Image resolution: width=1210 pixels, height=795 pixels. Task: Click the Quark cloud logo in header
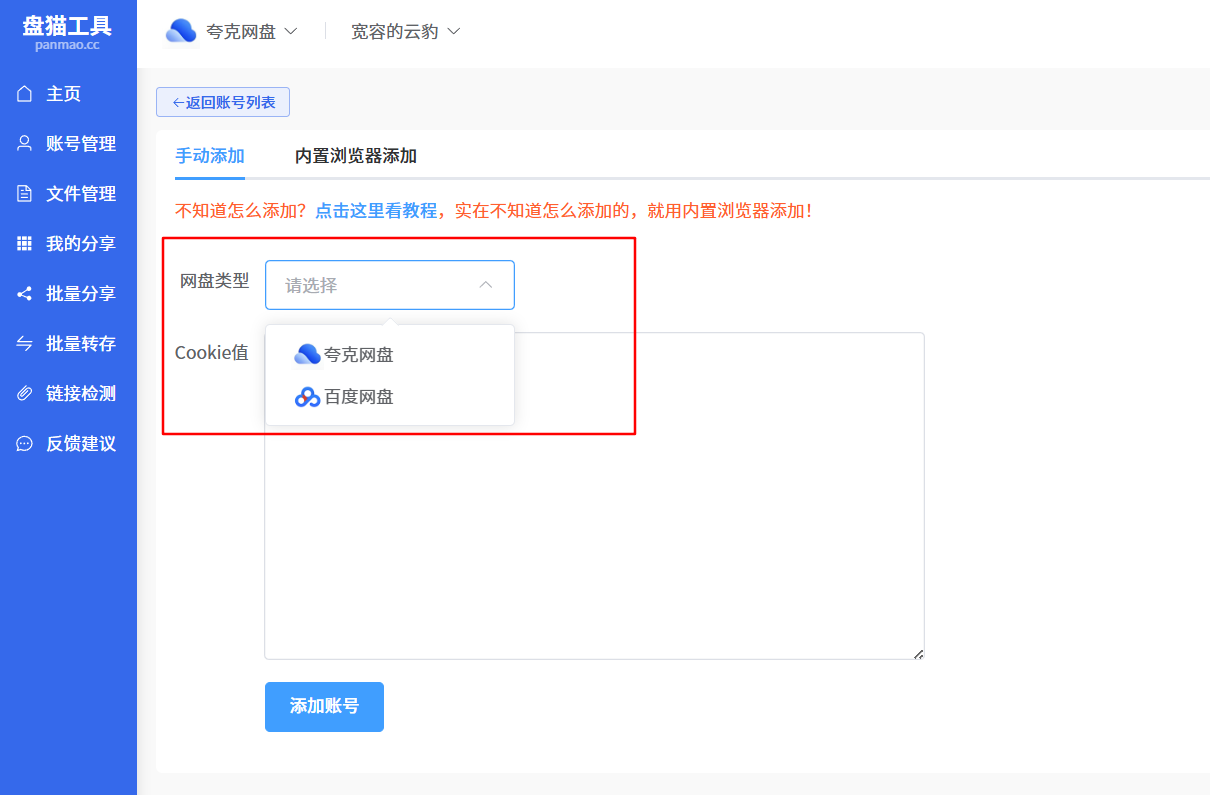181,32
